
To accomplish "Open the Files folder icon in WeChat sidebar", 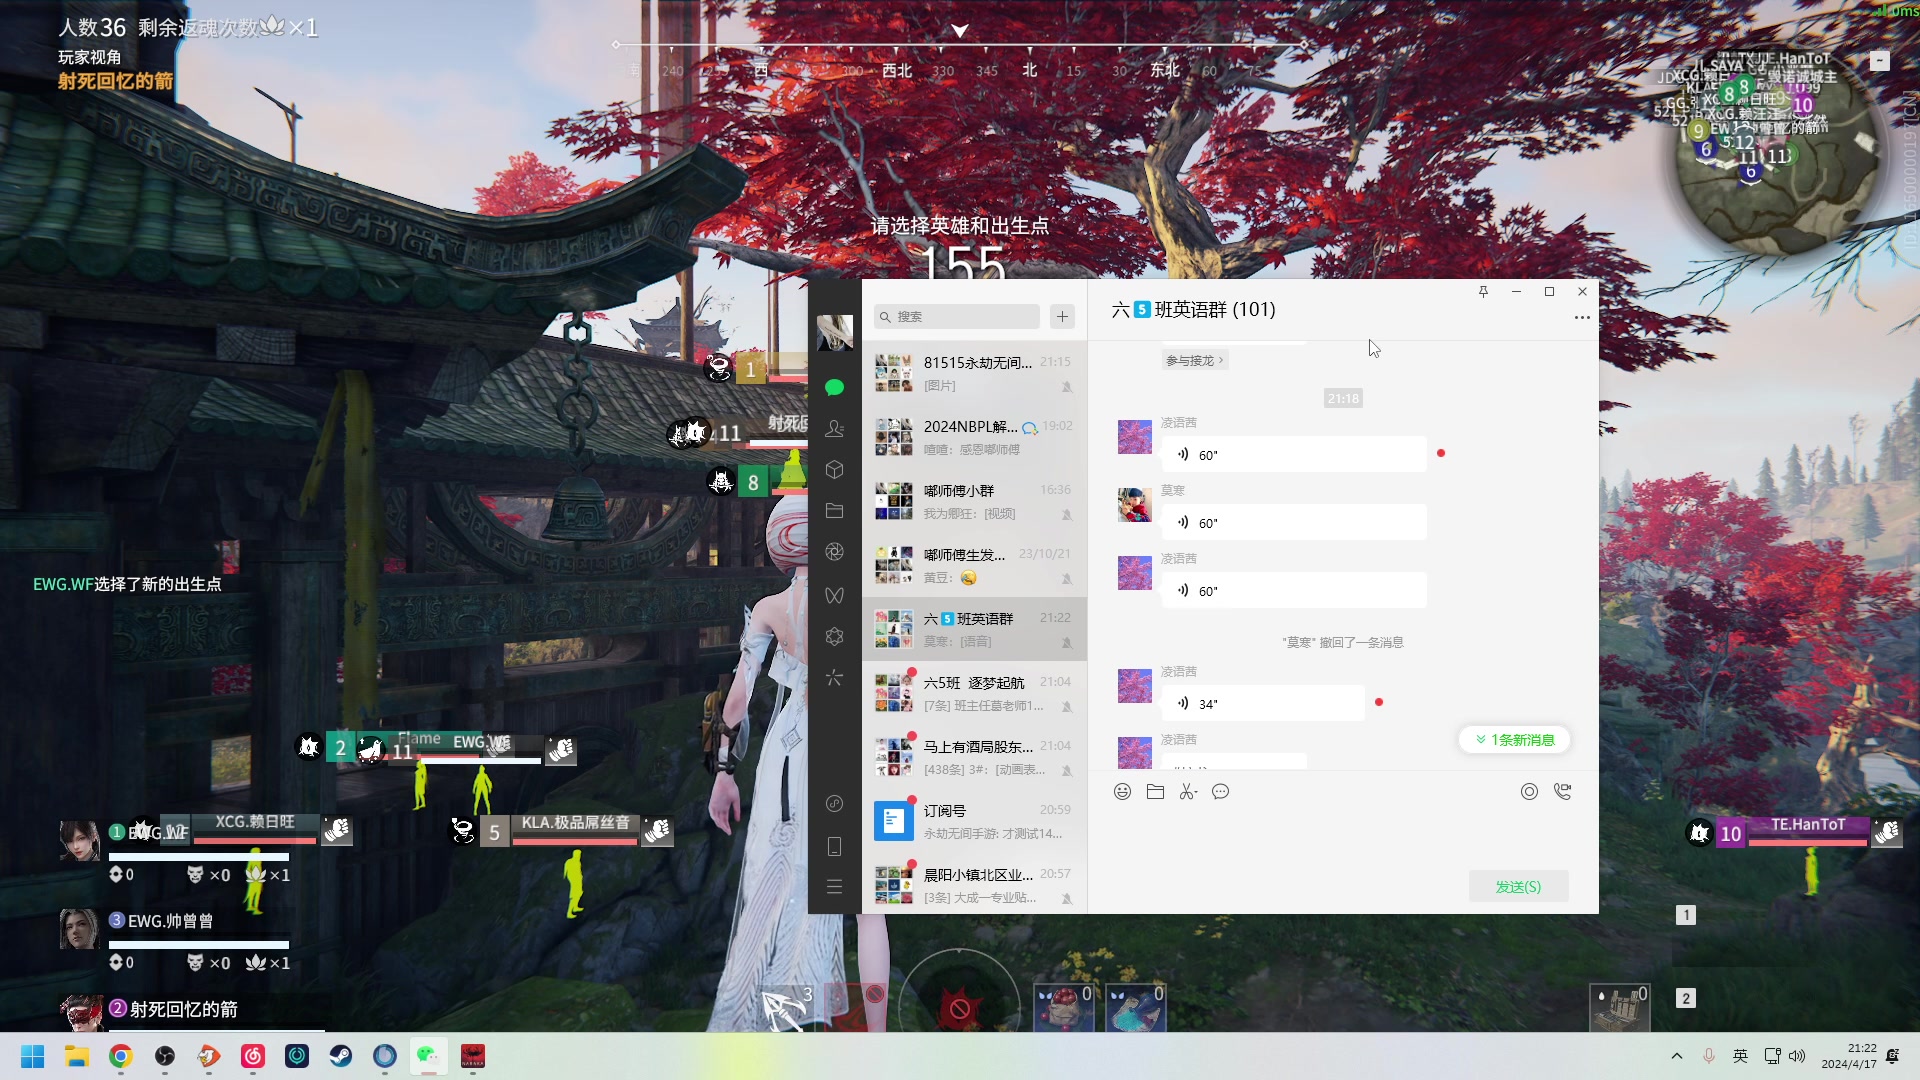I will coord(834,511).
